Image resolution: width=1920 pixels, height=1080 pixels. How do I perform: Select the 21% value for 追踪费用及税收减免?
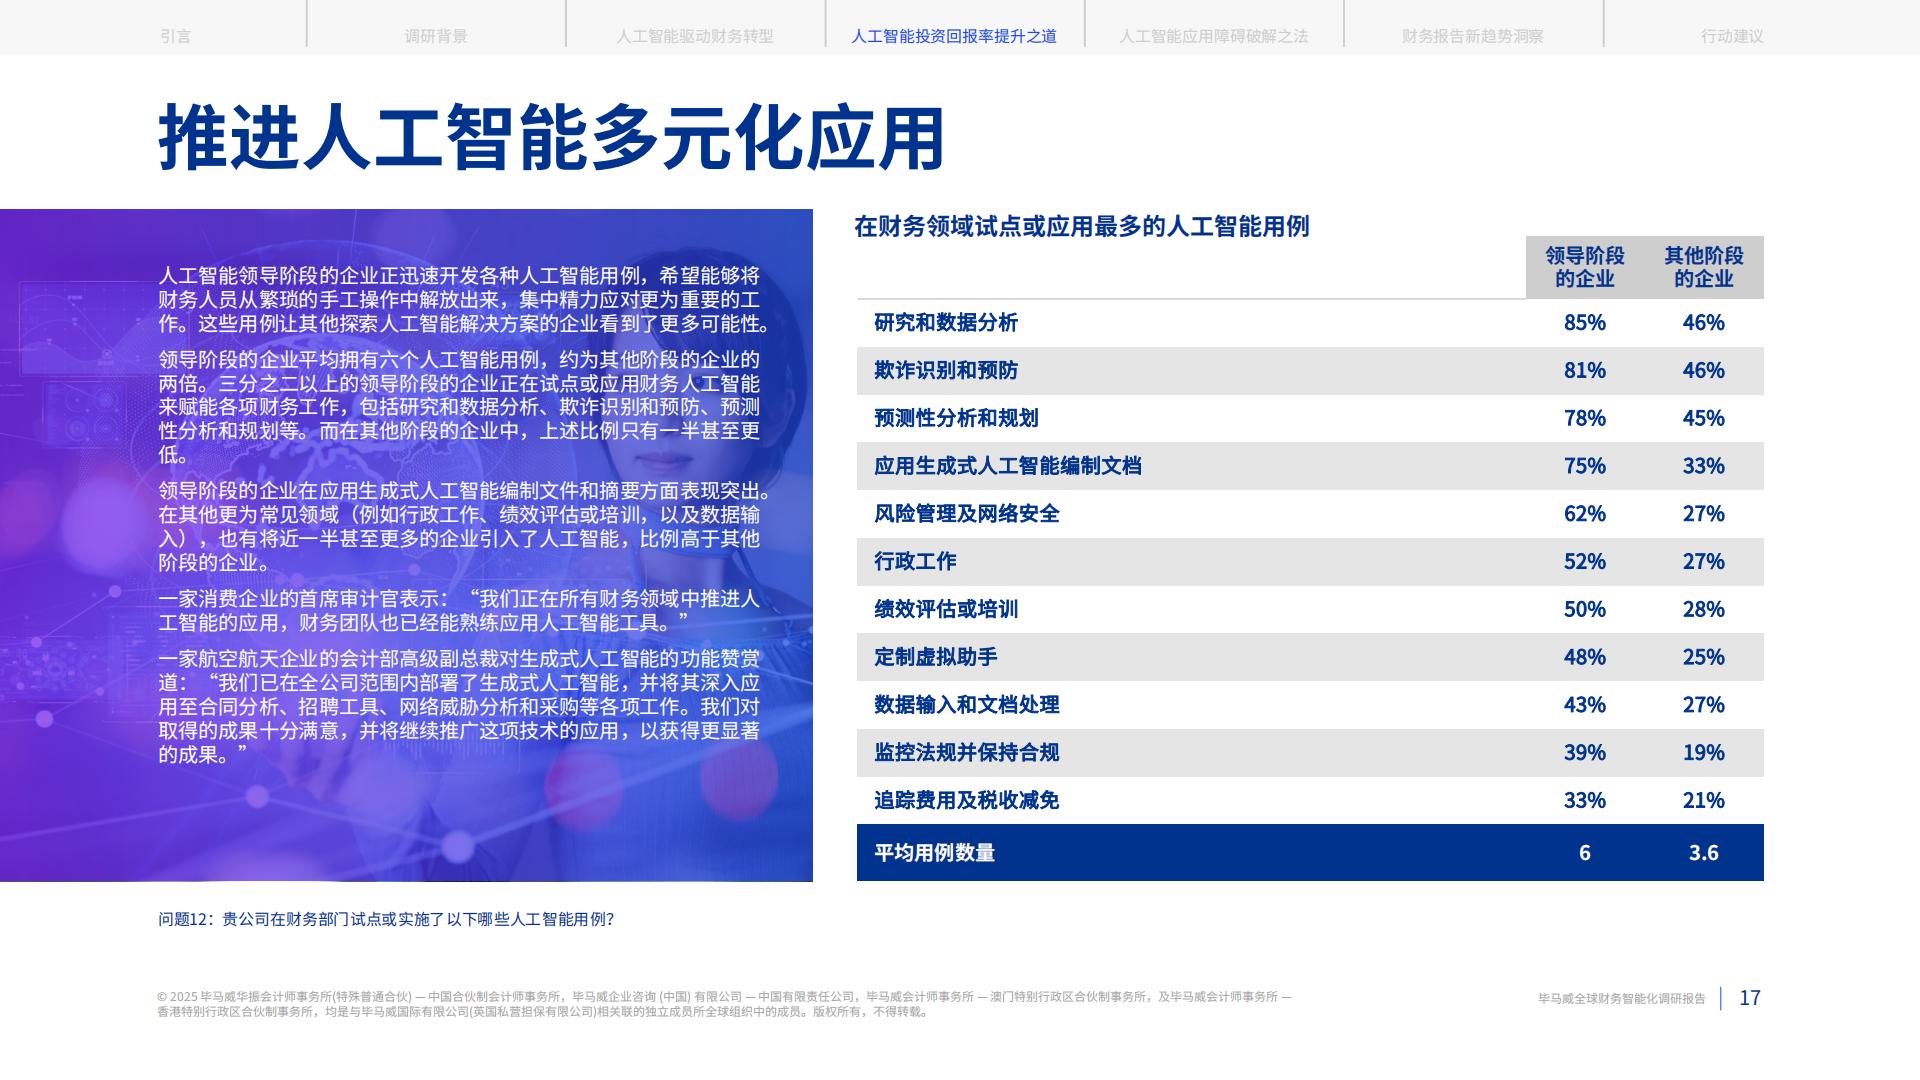click(x=1703, y=800)
